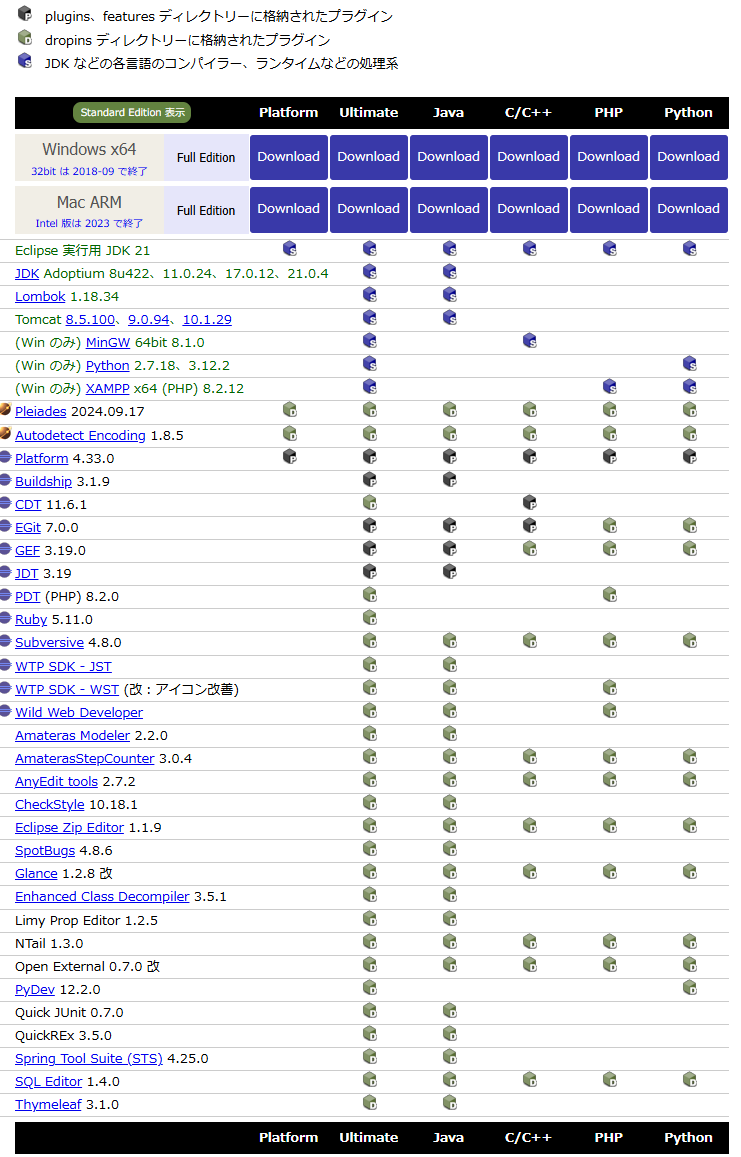Download Windows x64 C/C++ Full Edition
Image resolution: width=741 pixels, height=1157 pixels.
point(528,157)
